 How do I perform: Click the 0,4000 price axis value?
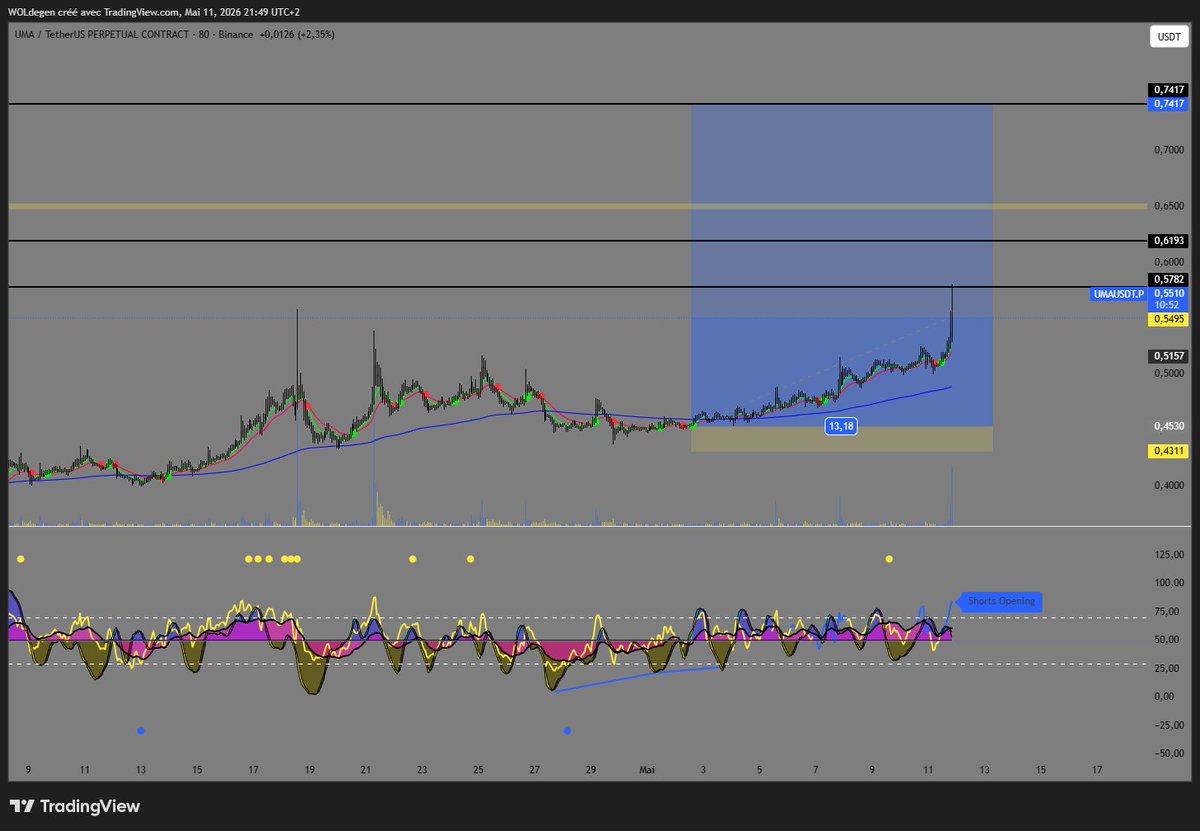click(x=1169, y=485)
